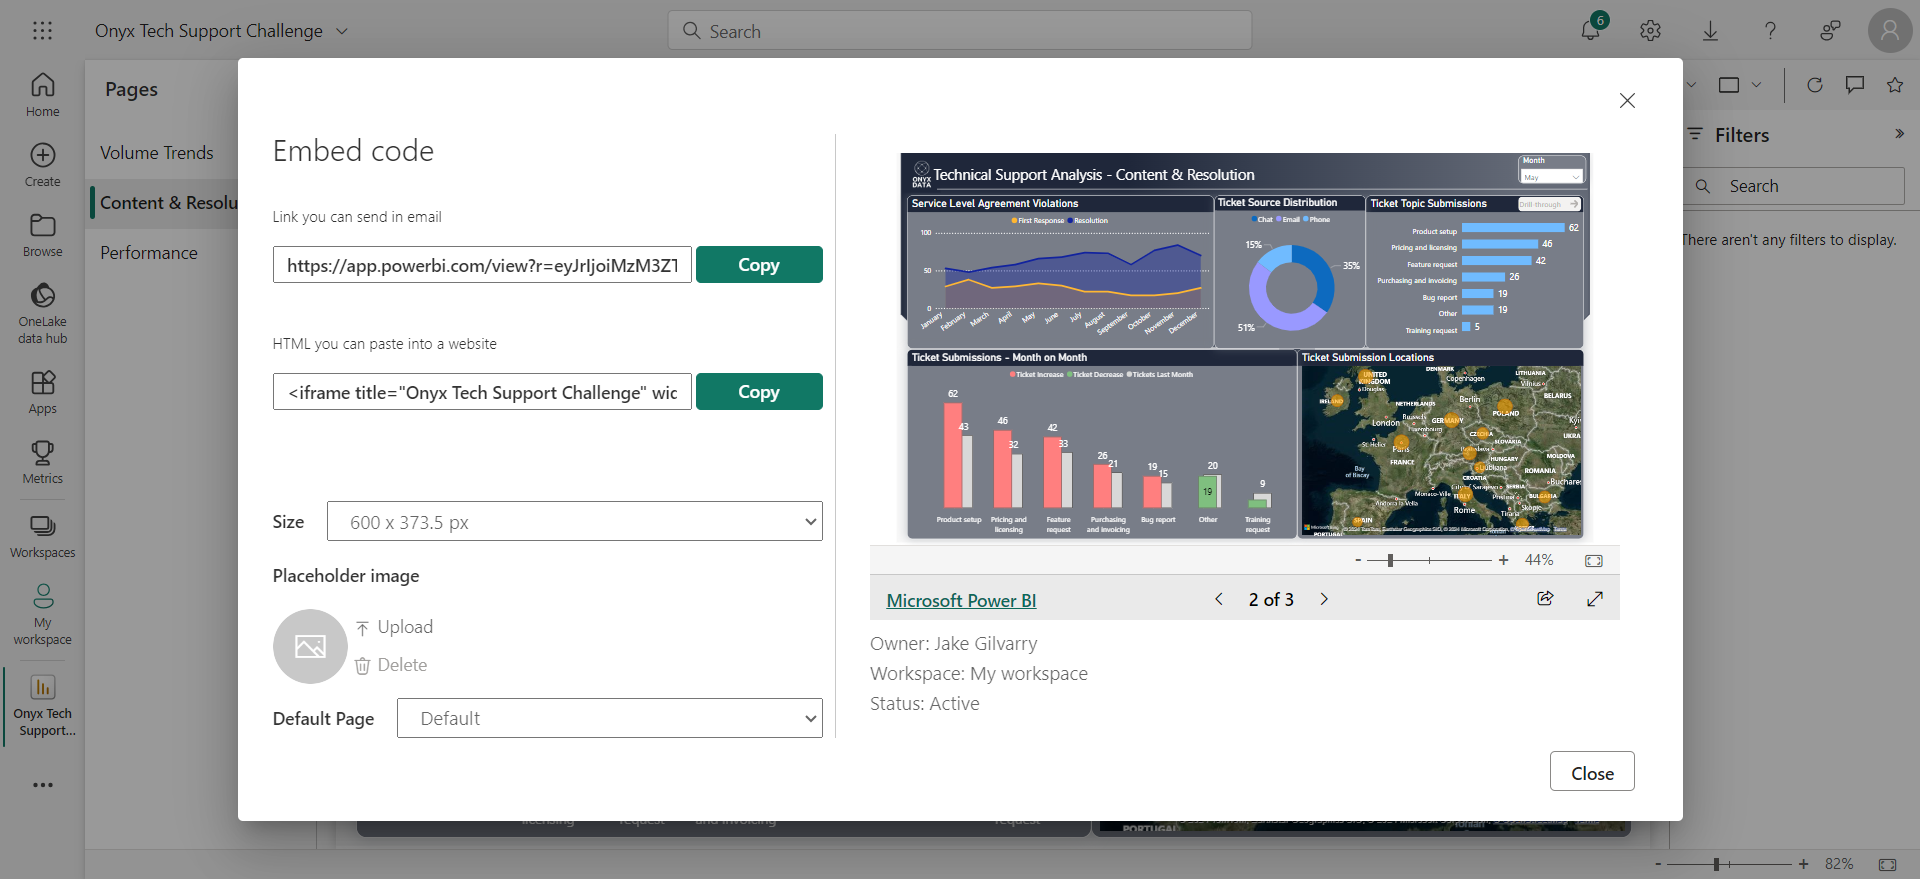1920x879 pixels.
Task: Open the Month slicer dropdown in preview
Action: (x=1552, y=177)
